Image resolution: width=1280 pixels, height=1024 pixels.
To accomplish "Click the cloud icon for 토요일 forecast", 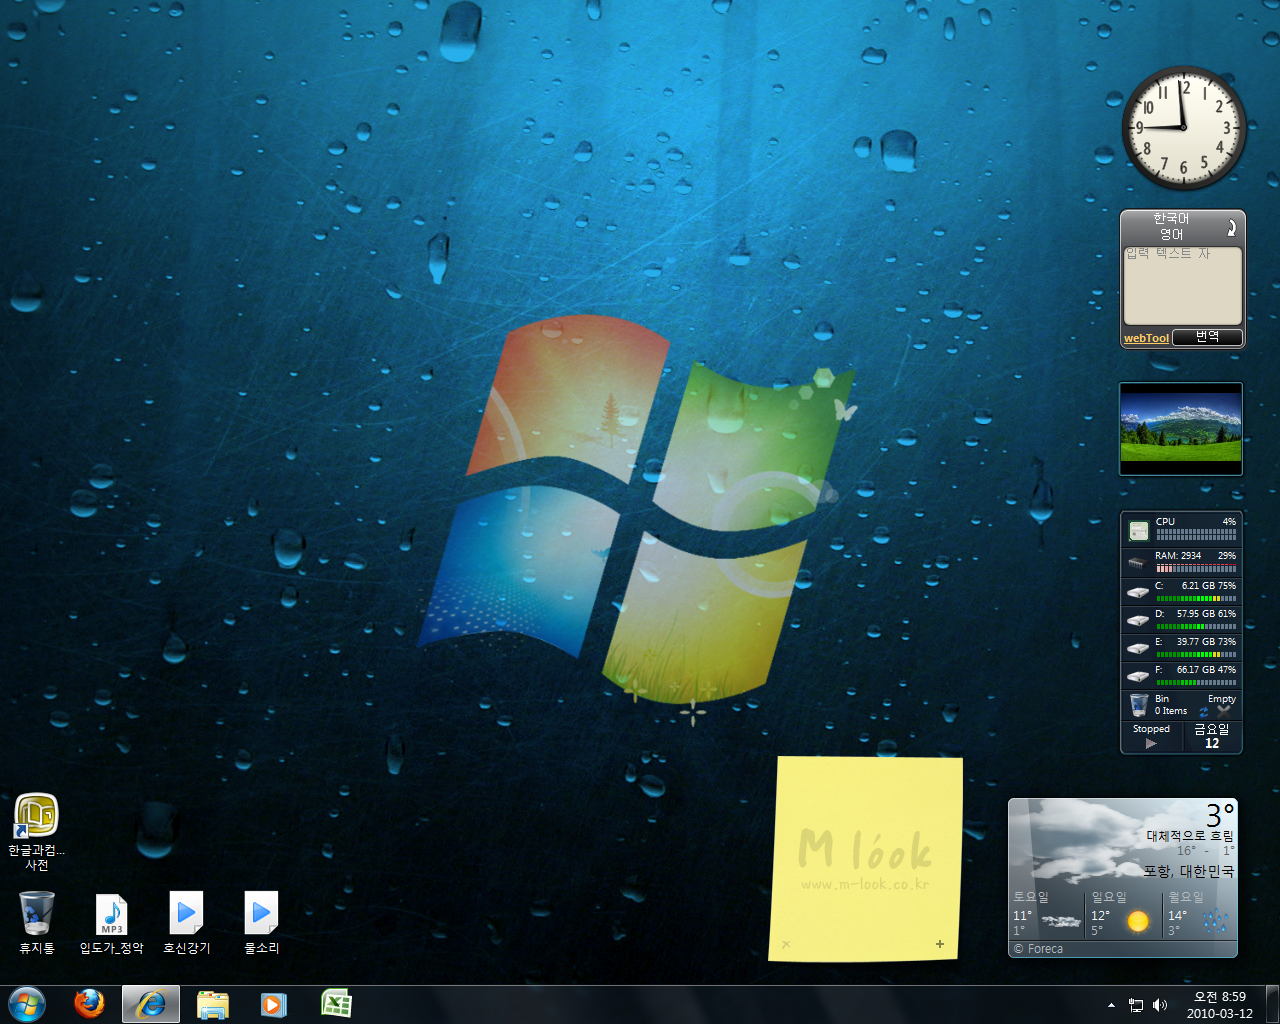I will pos(1061,921).
